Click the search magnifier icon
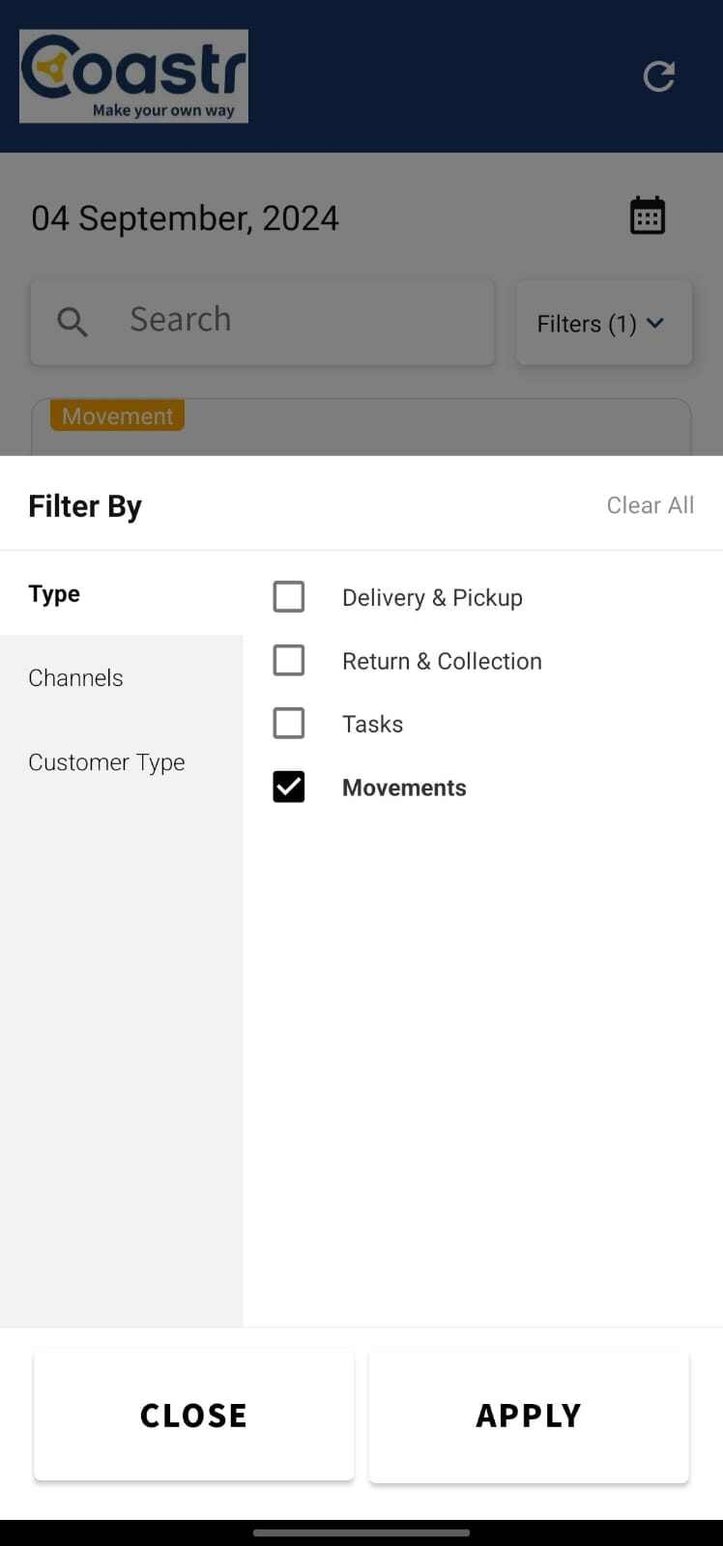723x1546 pixels. (71, 321)
